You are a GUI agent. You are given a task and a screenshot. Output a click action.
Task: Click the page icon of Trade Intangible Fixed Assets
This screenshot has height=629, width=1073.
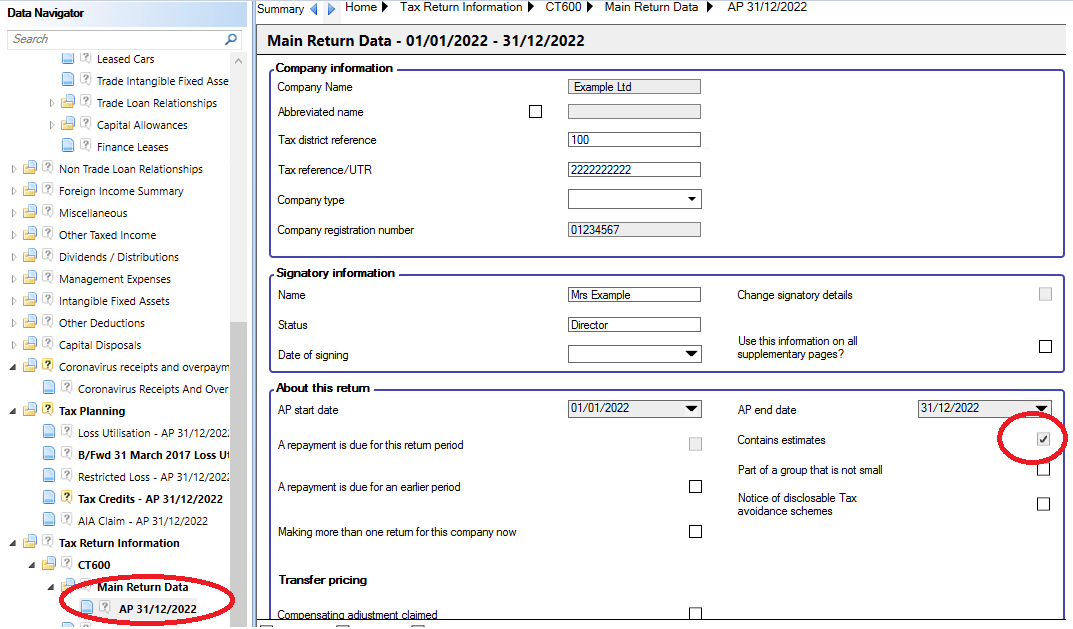point(68,80)
